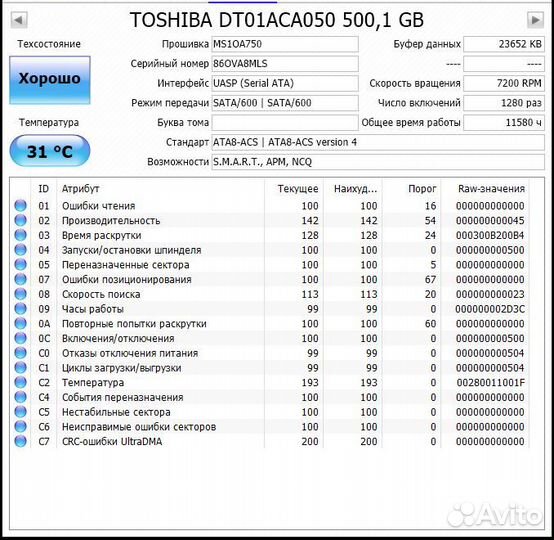Click the power-on count 1280 раз
The width and height of the screenshot is (554, 540).
(504, 103)
